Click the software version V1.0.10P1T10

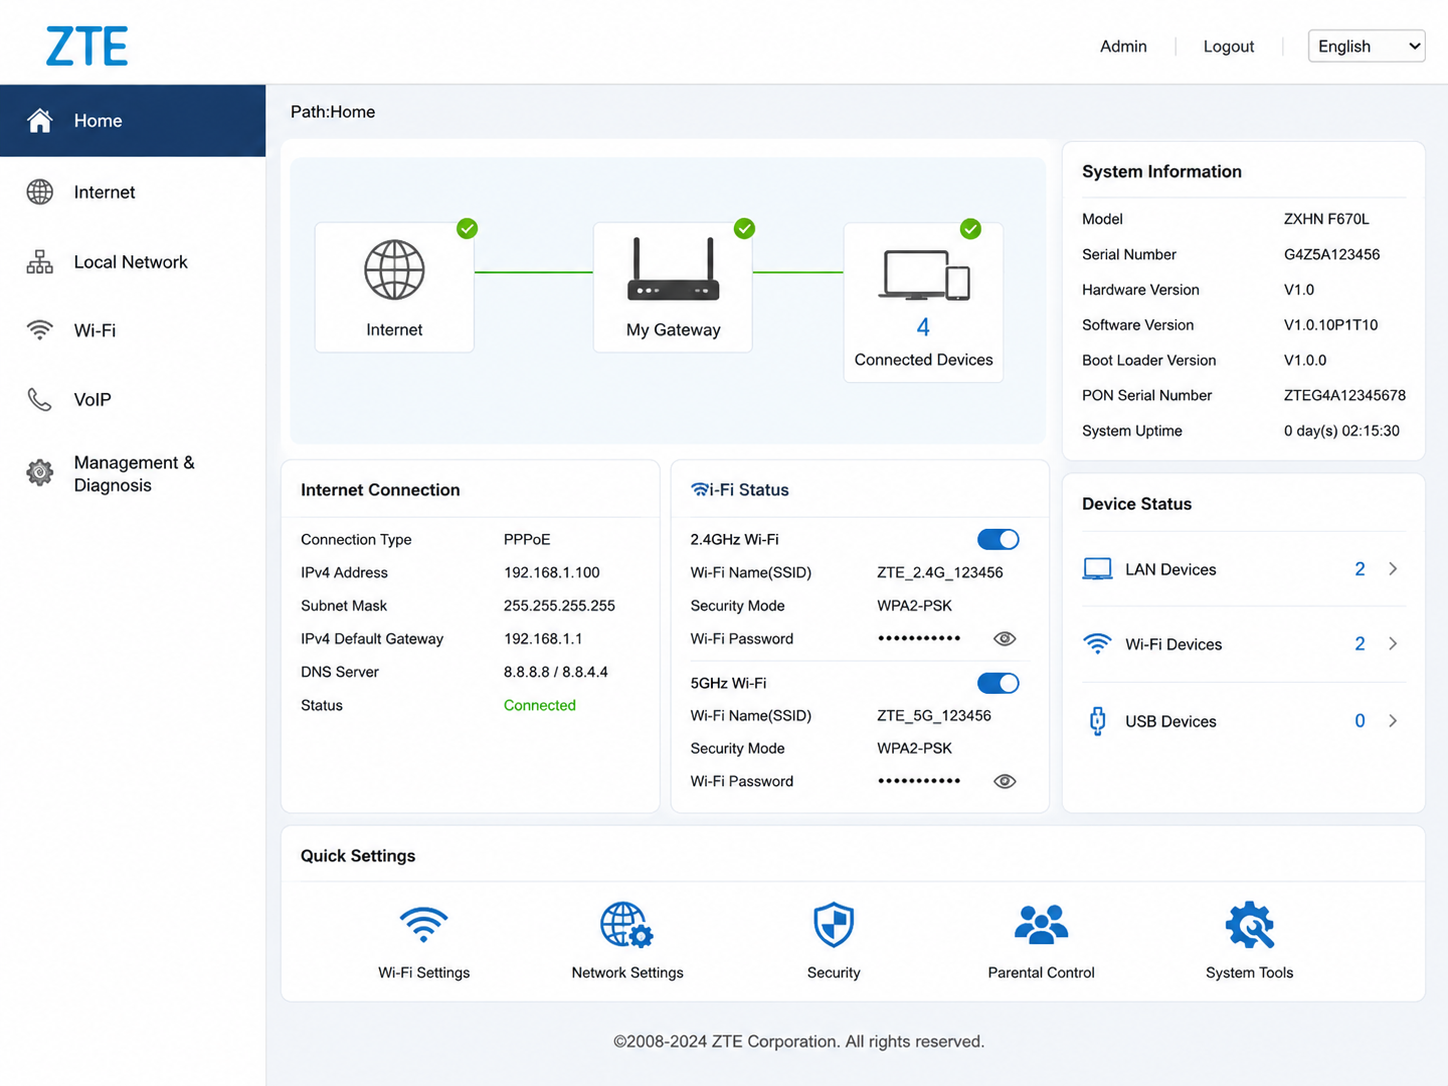click(1331, 325)
